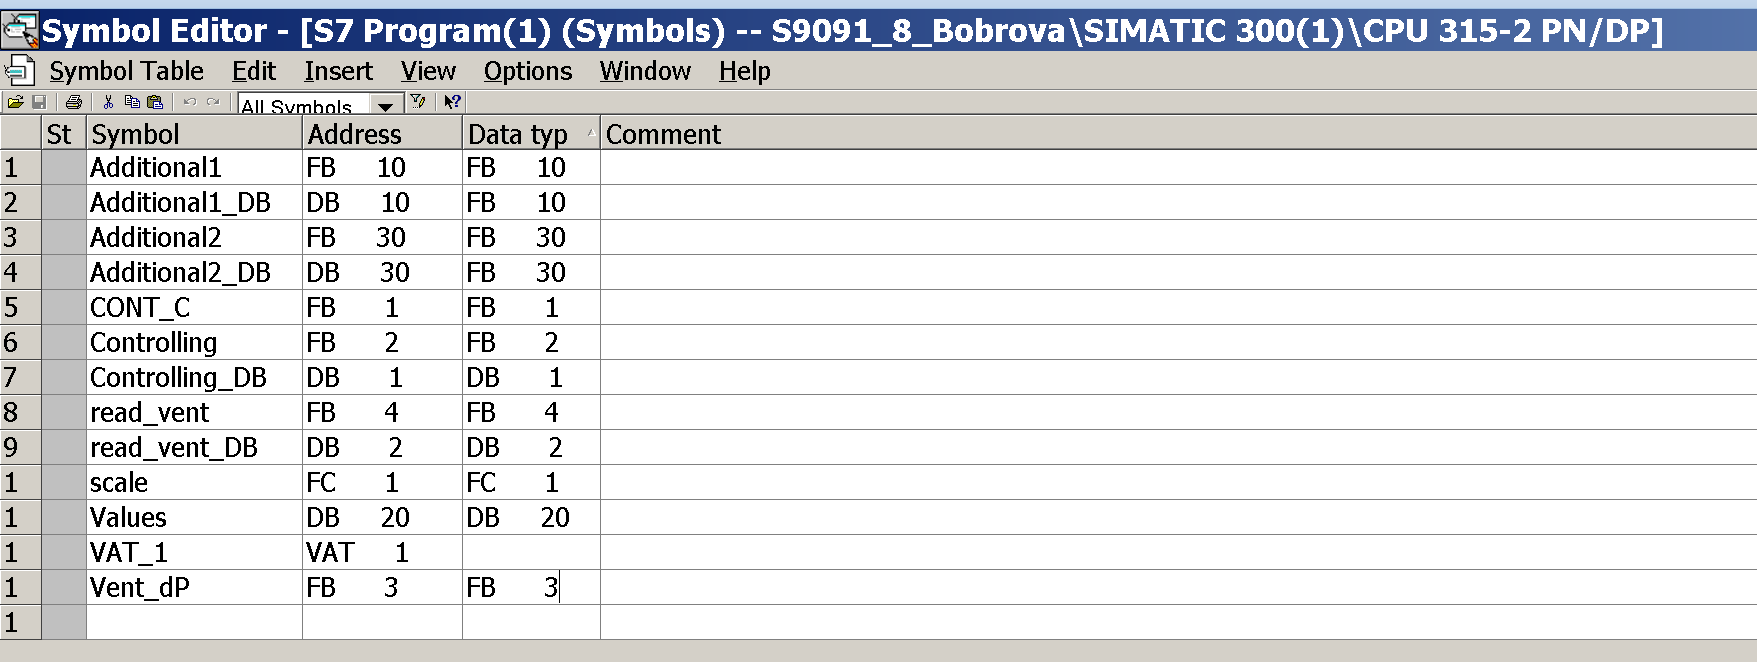Click the Print toolbar icon
Screen dimensions: 1757x662
pos(74,102)
